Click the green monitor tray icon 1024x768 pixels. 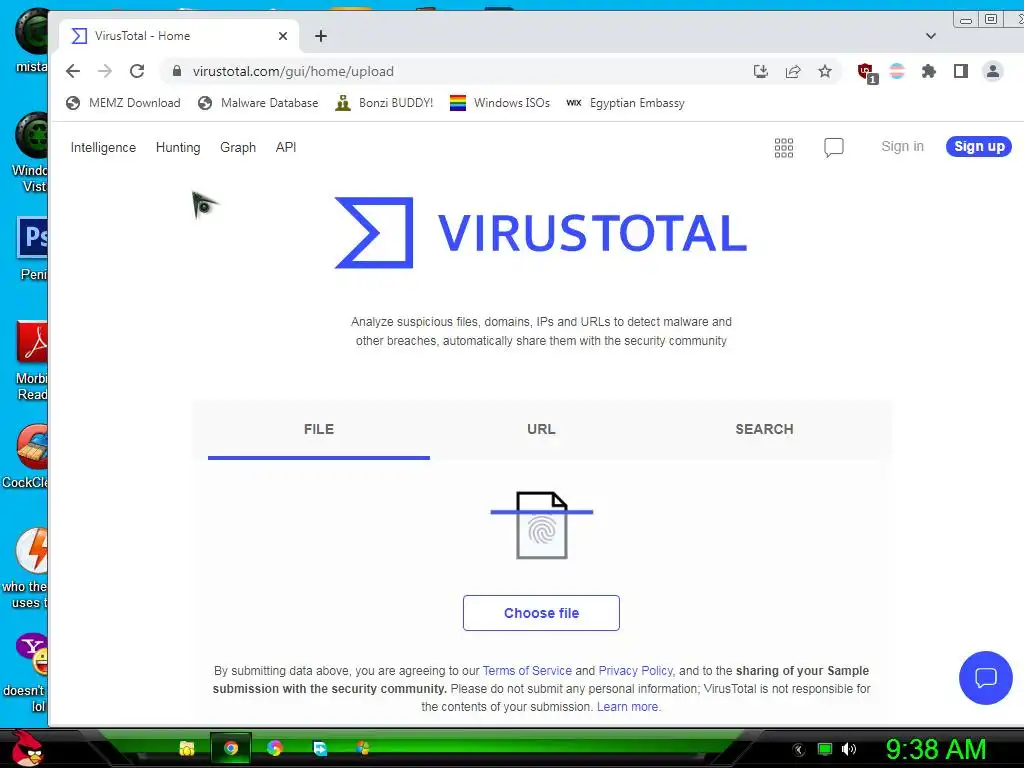[x=825, y=749]
